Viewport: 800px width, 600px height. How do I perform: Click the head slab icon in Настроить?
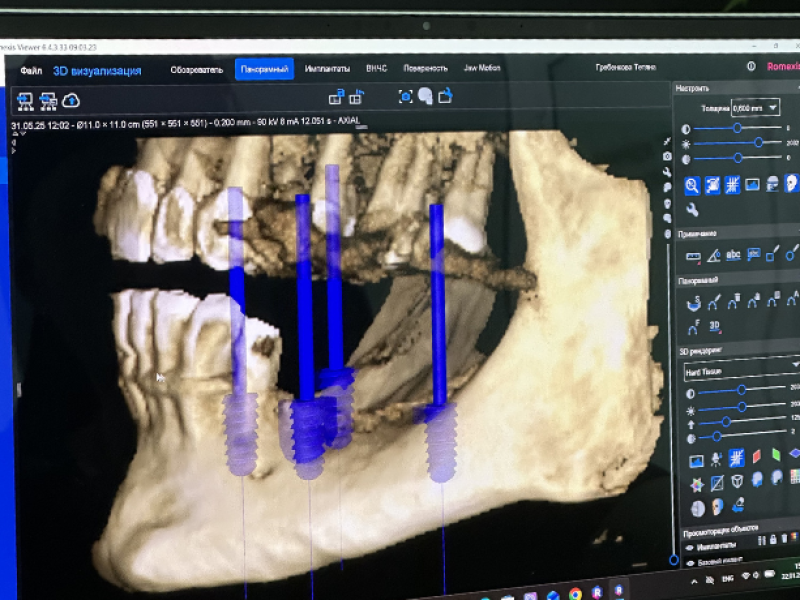click(x=772, y=184)
